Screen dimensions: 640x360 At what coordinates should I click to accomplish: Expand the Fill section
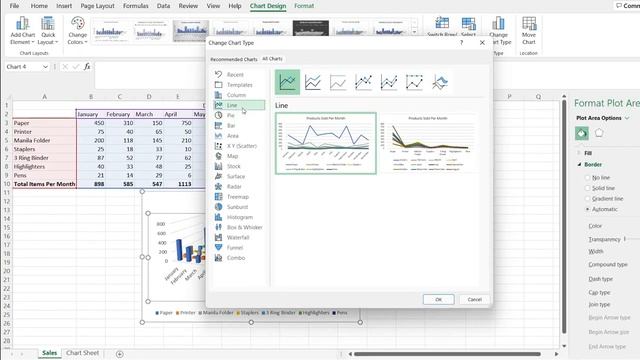pos(585,153)
